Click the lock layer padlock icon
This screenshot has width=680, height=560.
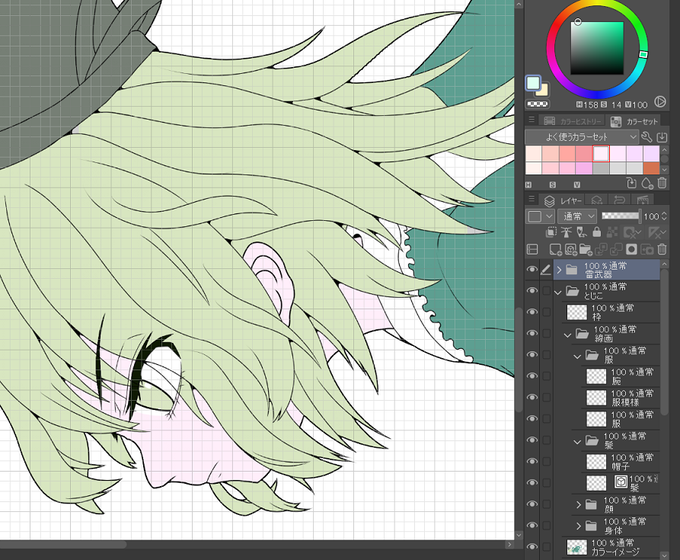click(x=597, y=232)
